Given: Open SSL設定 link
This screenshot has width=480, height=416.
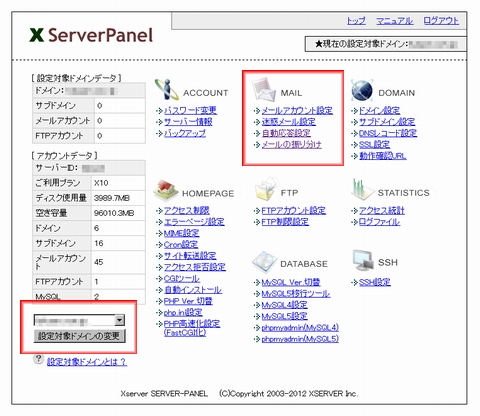Looking at the screenshot, I should (374, 144).
